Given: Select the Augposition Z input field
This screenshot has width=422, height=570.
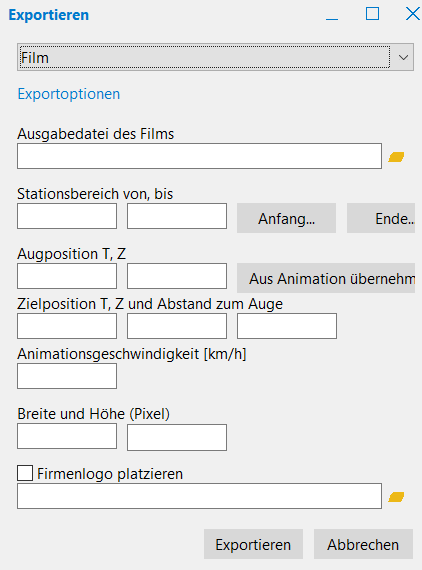Looking at the screenshot, I should coord(177,276).
